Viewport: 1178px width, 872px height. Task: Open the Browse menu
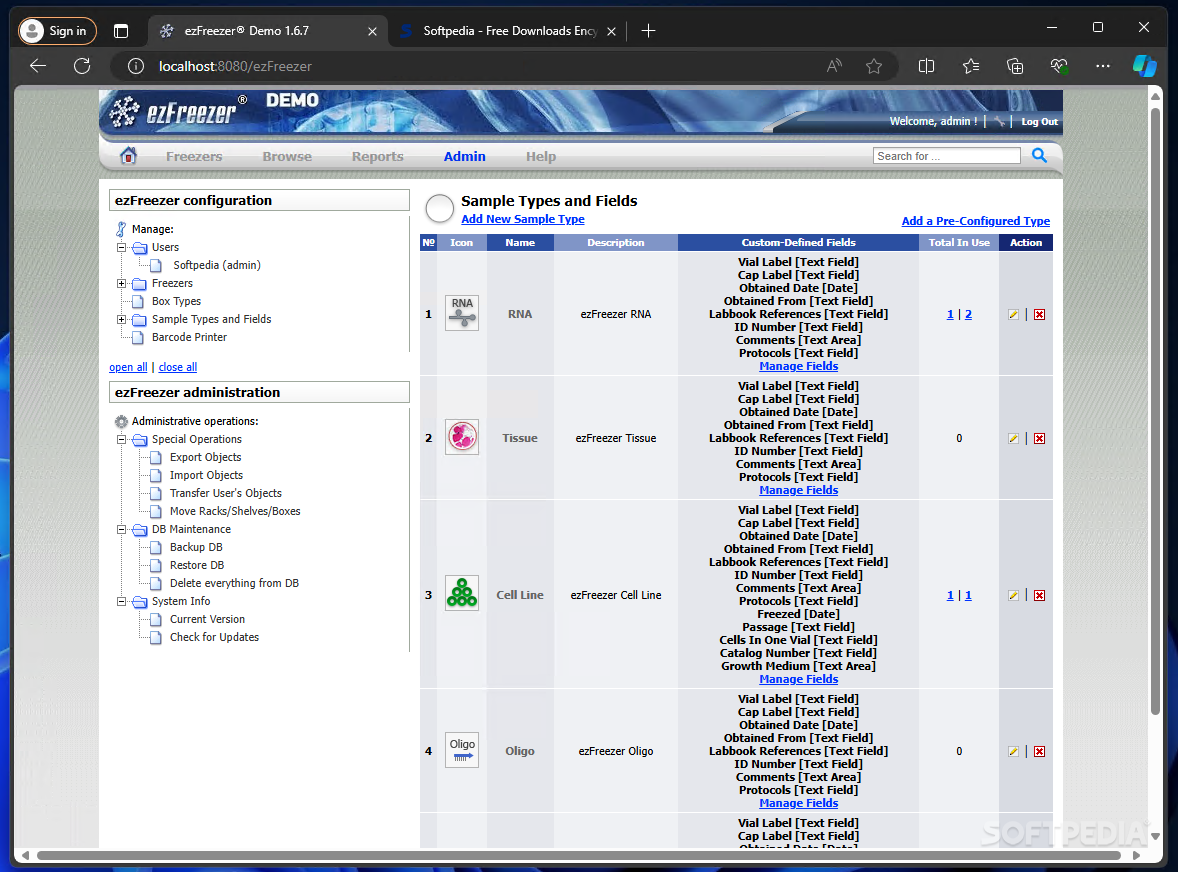pos(287,156)
